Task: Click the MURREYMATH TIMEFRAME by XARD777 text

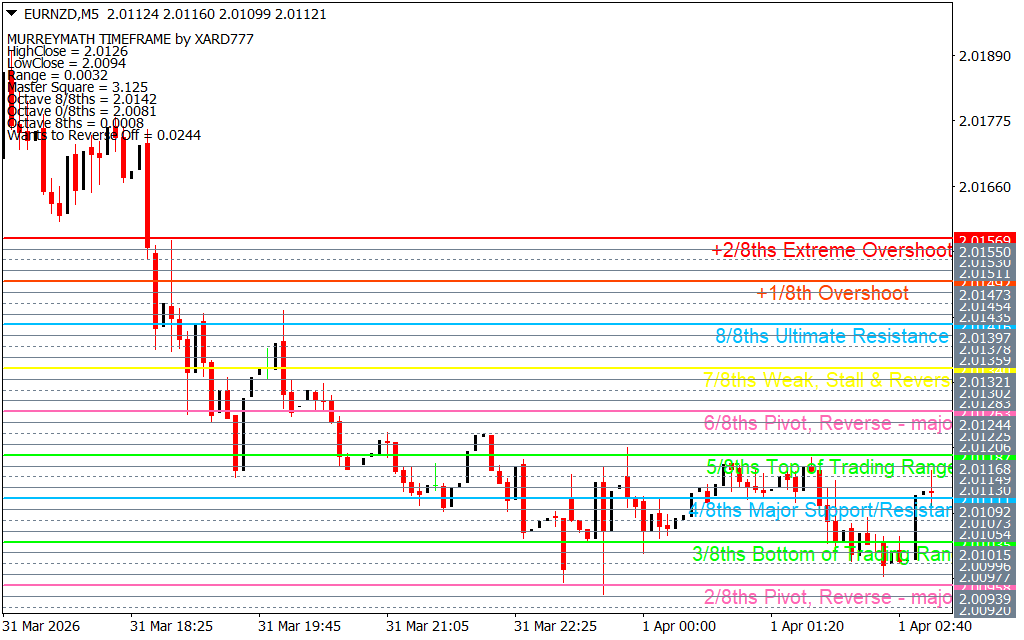Action: pyautogui.click(x=130, y=39)
